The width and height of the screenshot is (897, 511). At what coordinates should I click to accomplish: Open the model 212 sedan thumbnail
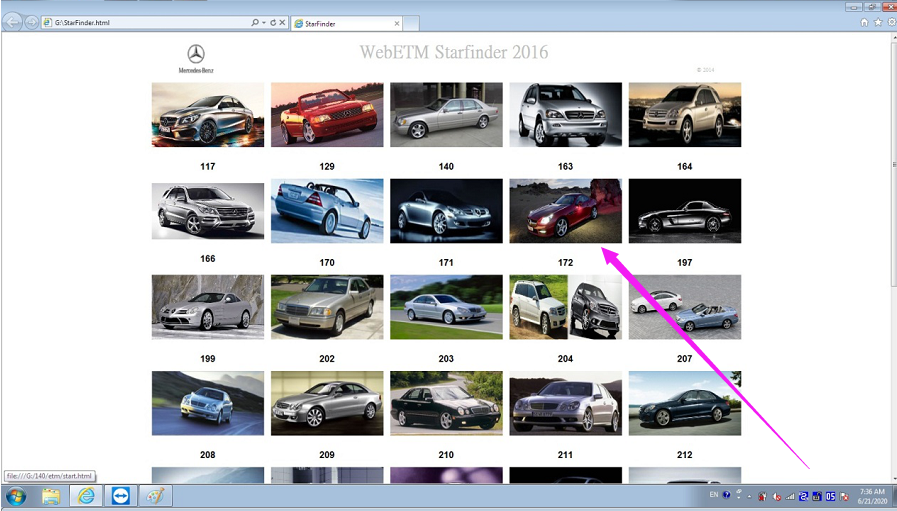pyautogui.click(x=685, y=403)
